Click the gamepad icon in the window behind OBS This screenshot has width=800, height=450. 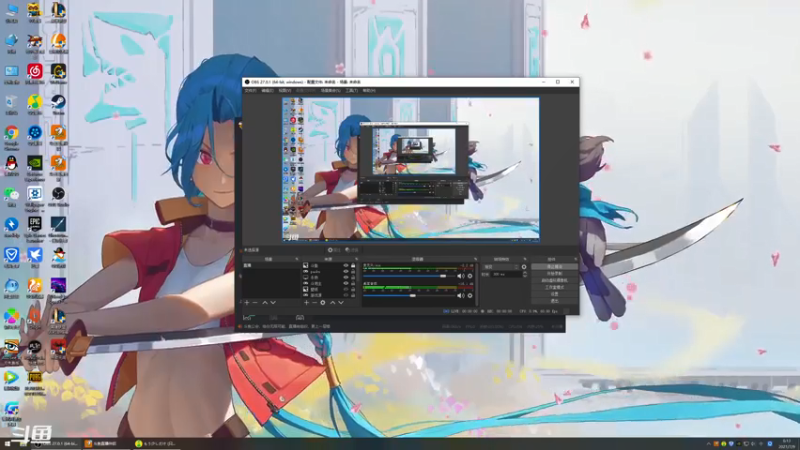coord(299,318)
